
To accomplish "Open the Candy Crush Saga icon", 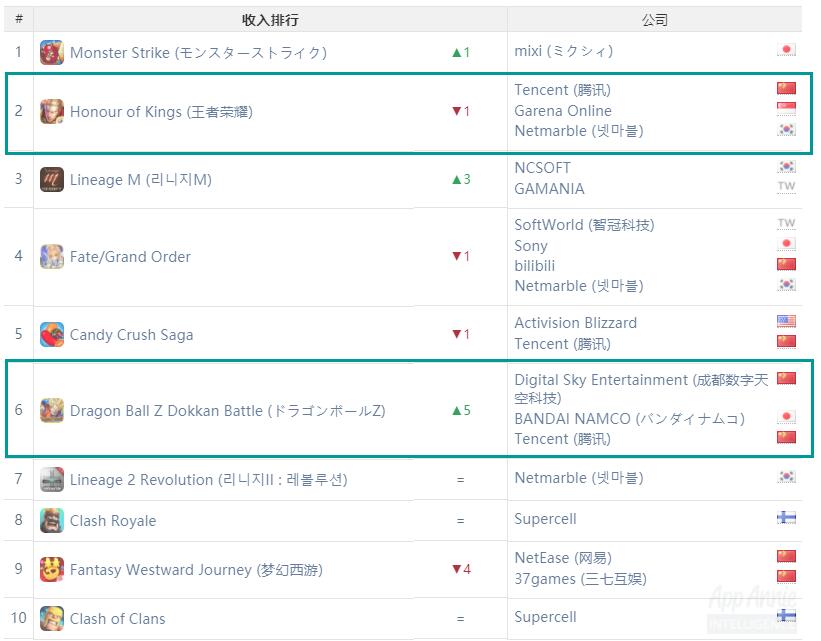I will point(52,335).
